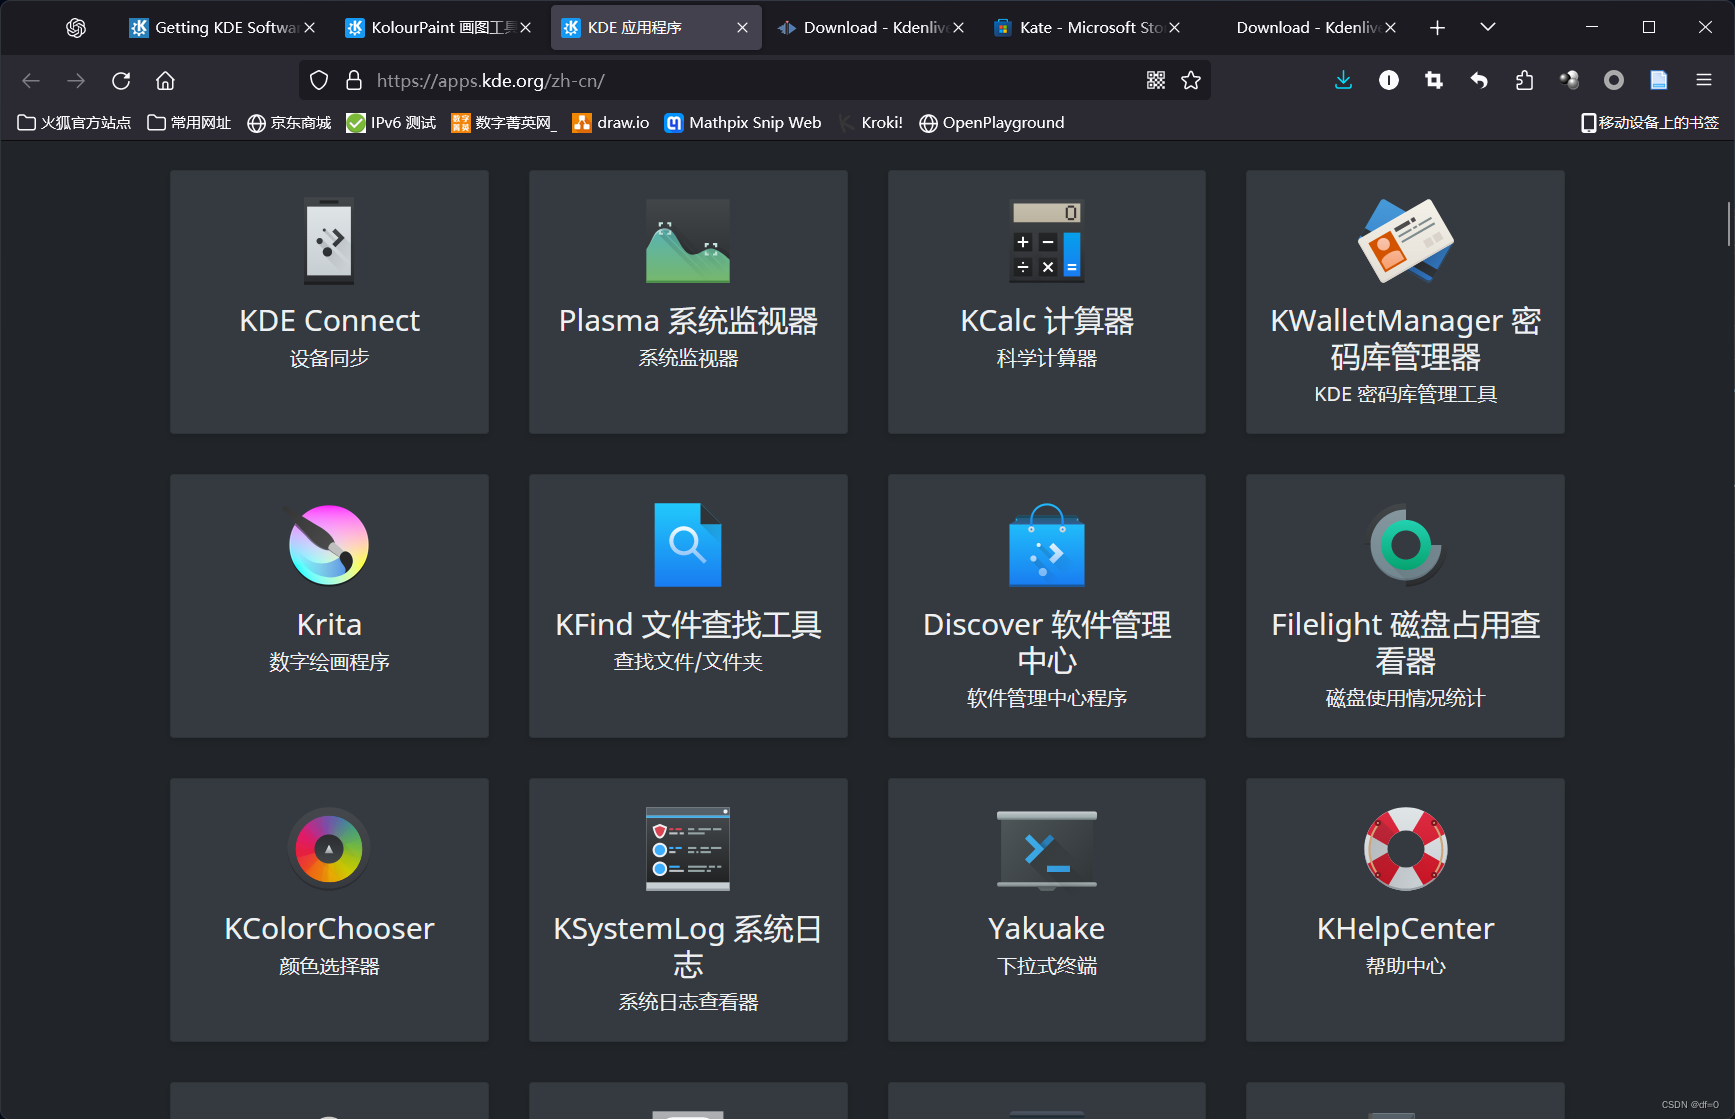Viewport: 1735px width, 1119px height.
Task: Expand the Firefox hamburger menu
Action: 1703,80
